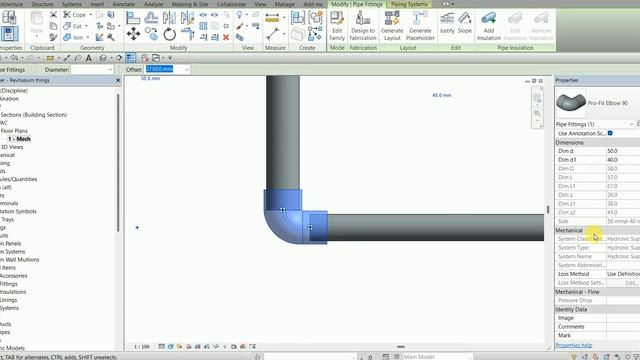
Task: Click Generate Layout tool
Action: (392, 26)
